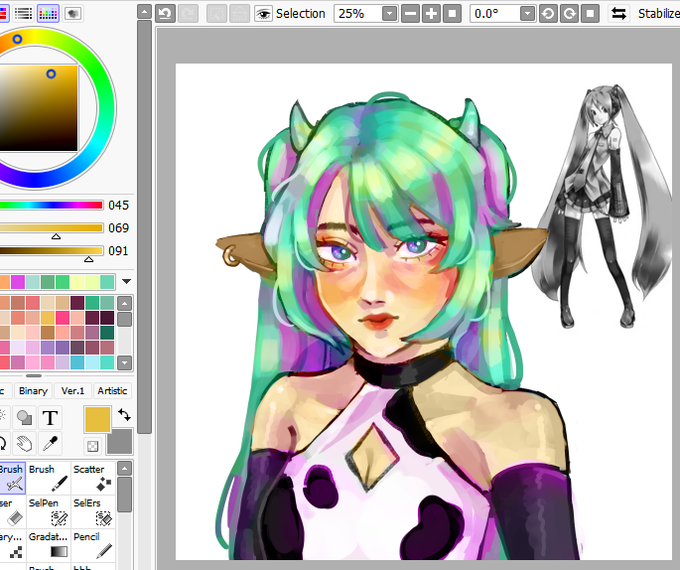Switch to the Ver.1 tab
Viewport: 680px width, 570px height.
(72, 391)
